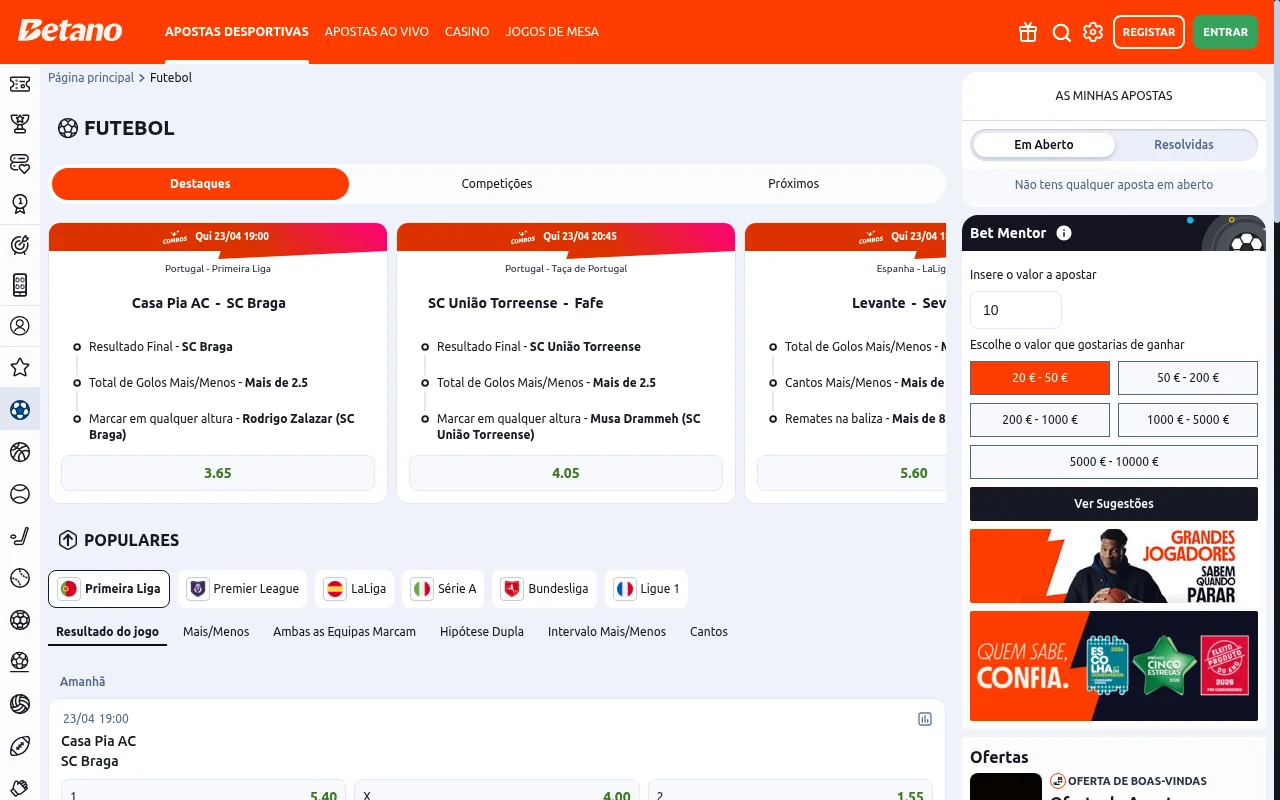Click the Registar button

point(1149,32)
